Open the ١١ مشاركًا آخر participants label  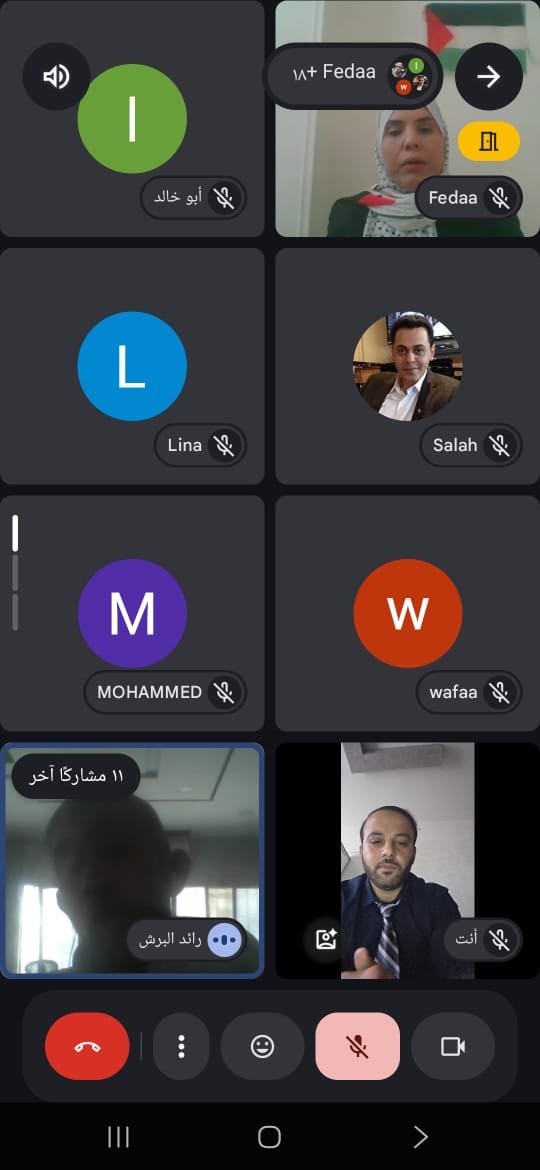coord(77,776)
